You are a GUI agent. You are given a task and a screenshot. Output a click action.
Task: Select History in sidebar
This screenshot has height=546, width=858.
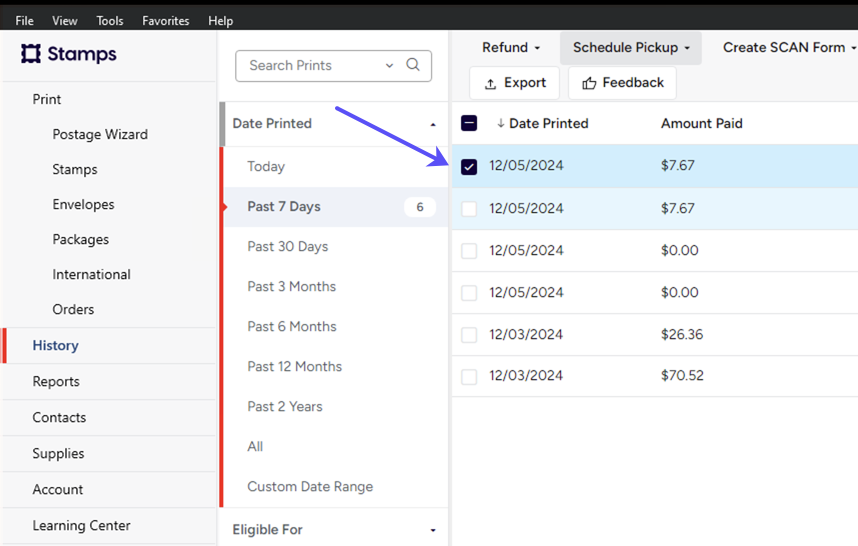pyautogui.click(x=109, y=346)
